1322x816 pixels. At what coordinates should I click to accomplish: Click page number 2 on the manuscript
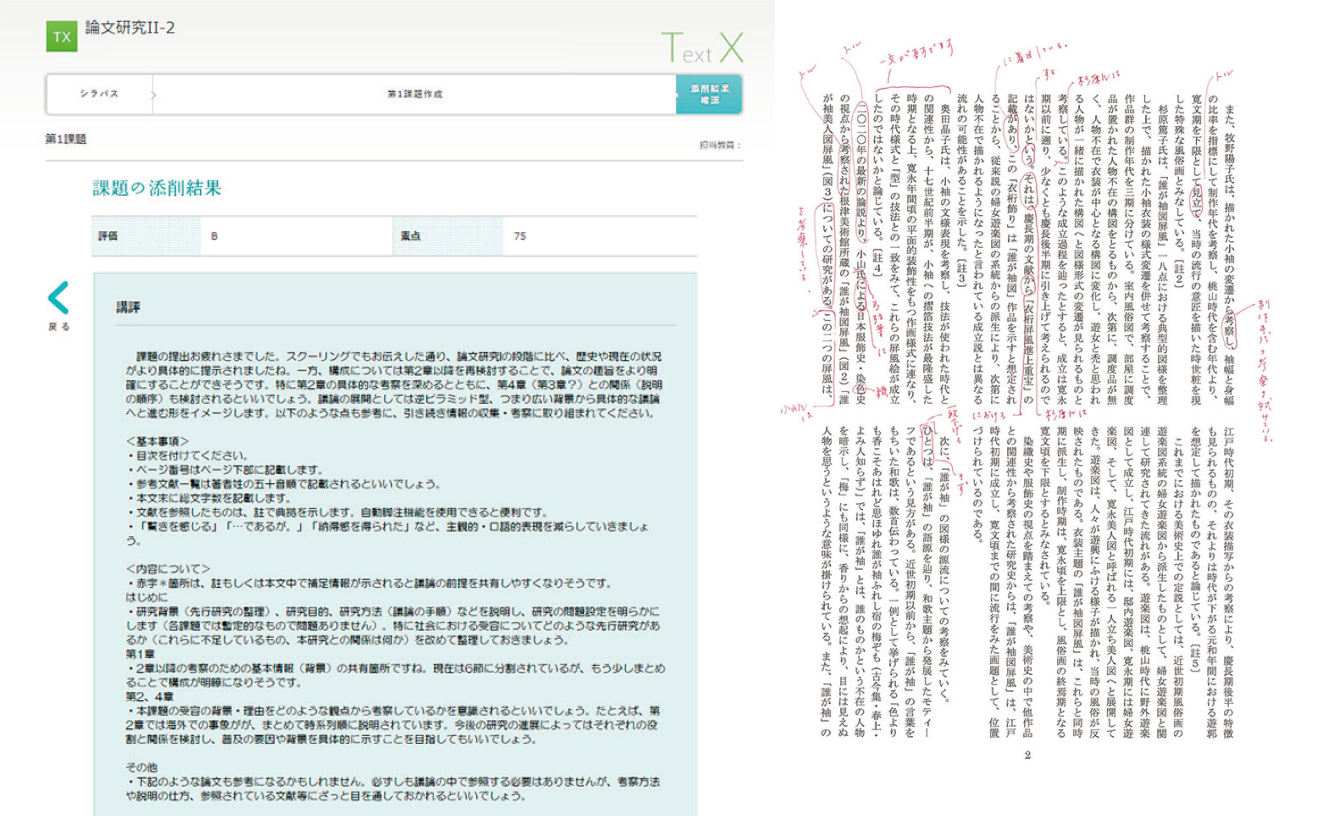click(x=1027, y=754)
